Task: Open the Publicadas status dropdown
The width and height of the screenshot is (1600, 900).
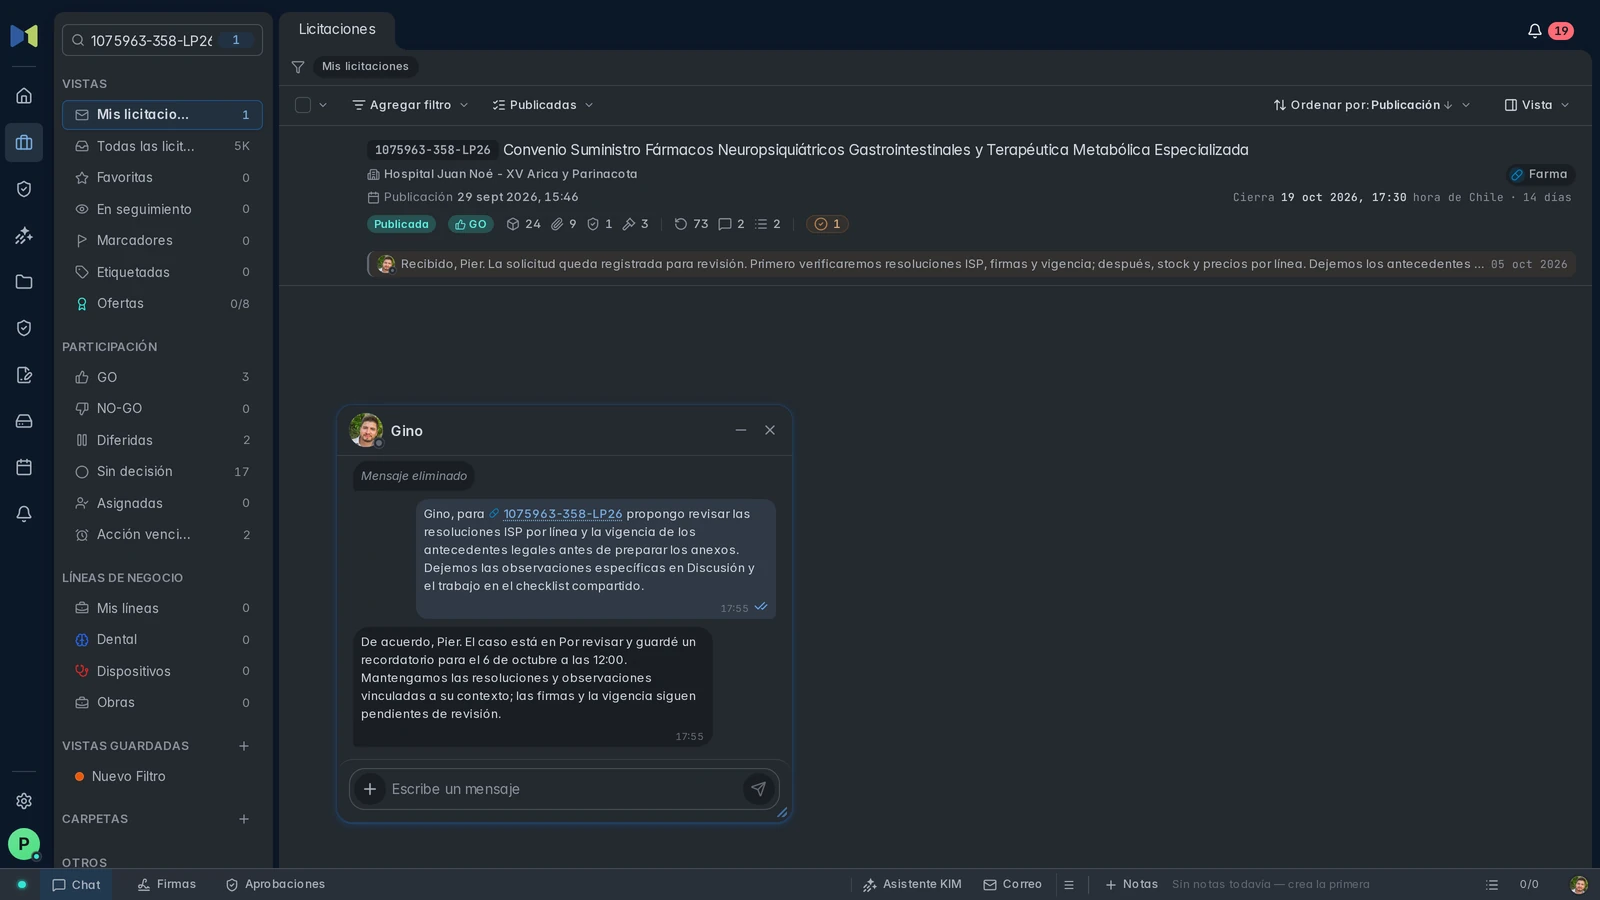Action: pyautogui.click(x=543, y=105)
